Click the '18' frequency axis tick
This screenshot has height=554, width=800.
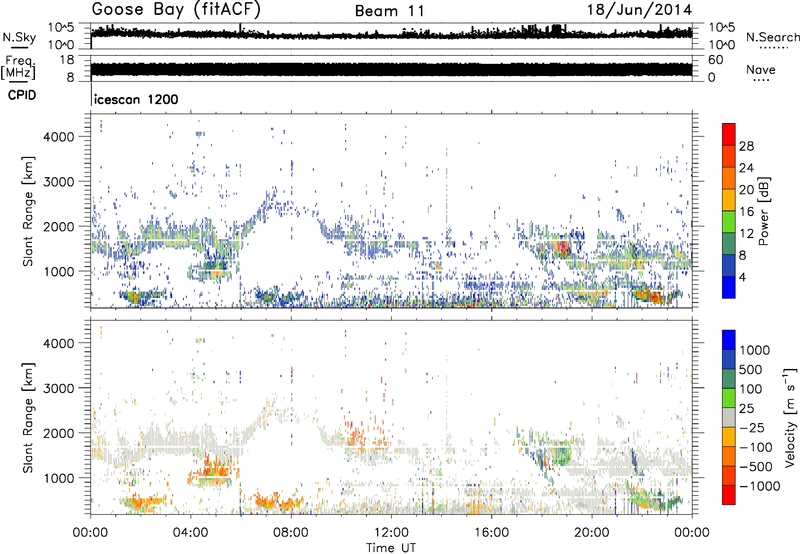coord(67,60)
